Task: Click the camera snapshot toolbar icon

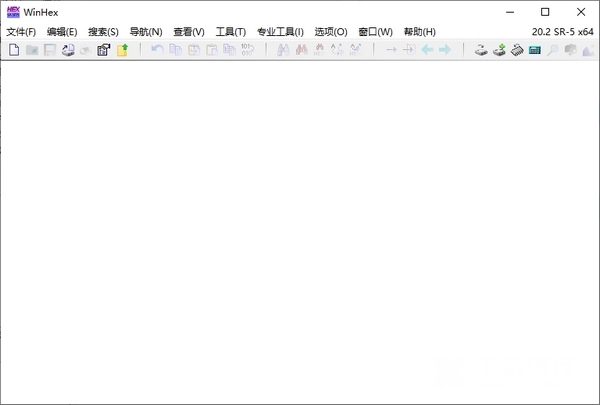Action: (570, 50)
